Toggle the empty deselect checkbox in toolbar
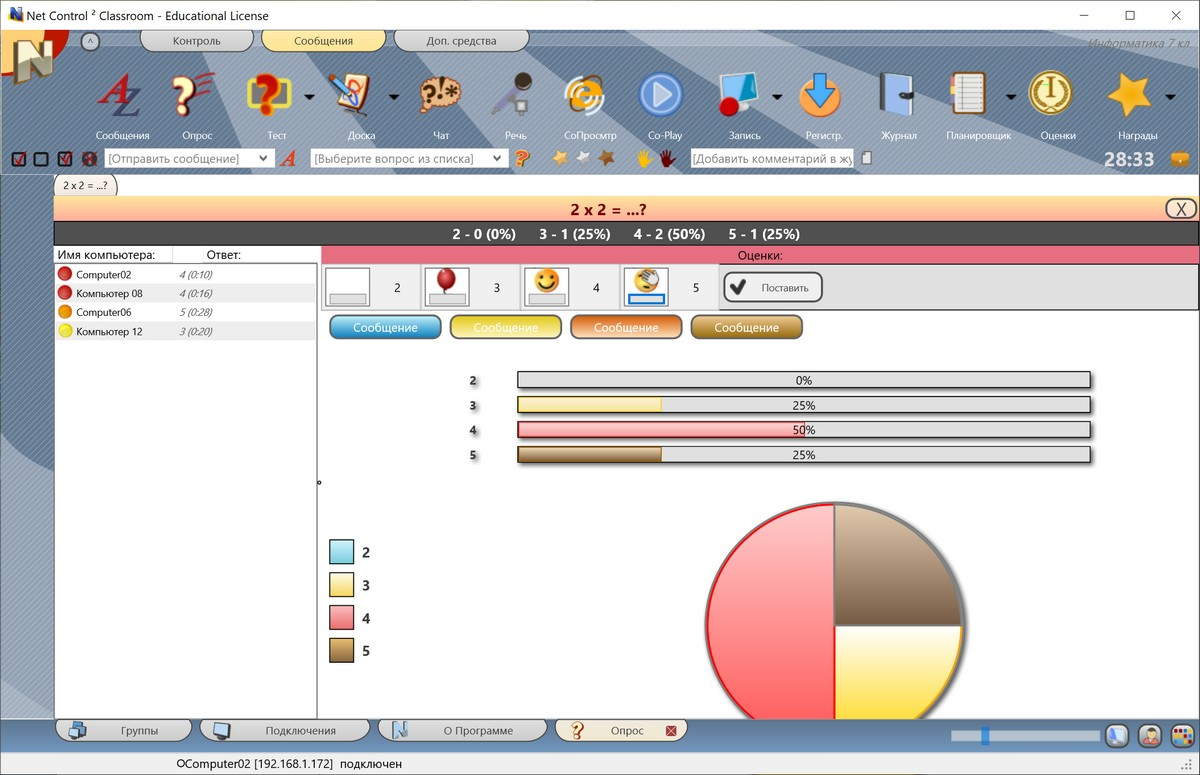The width and height of the screenshot is (1200, 775). point(41,159)
